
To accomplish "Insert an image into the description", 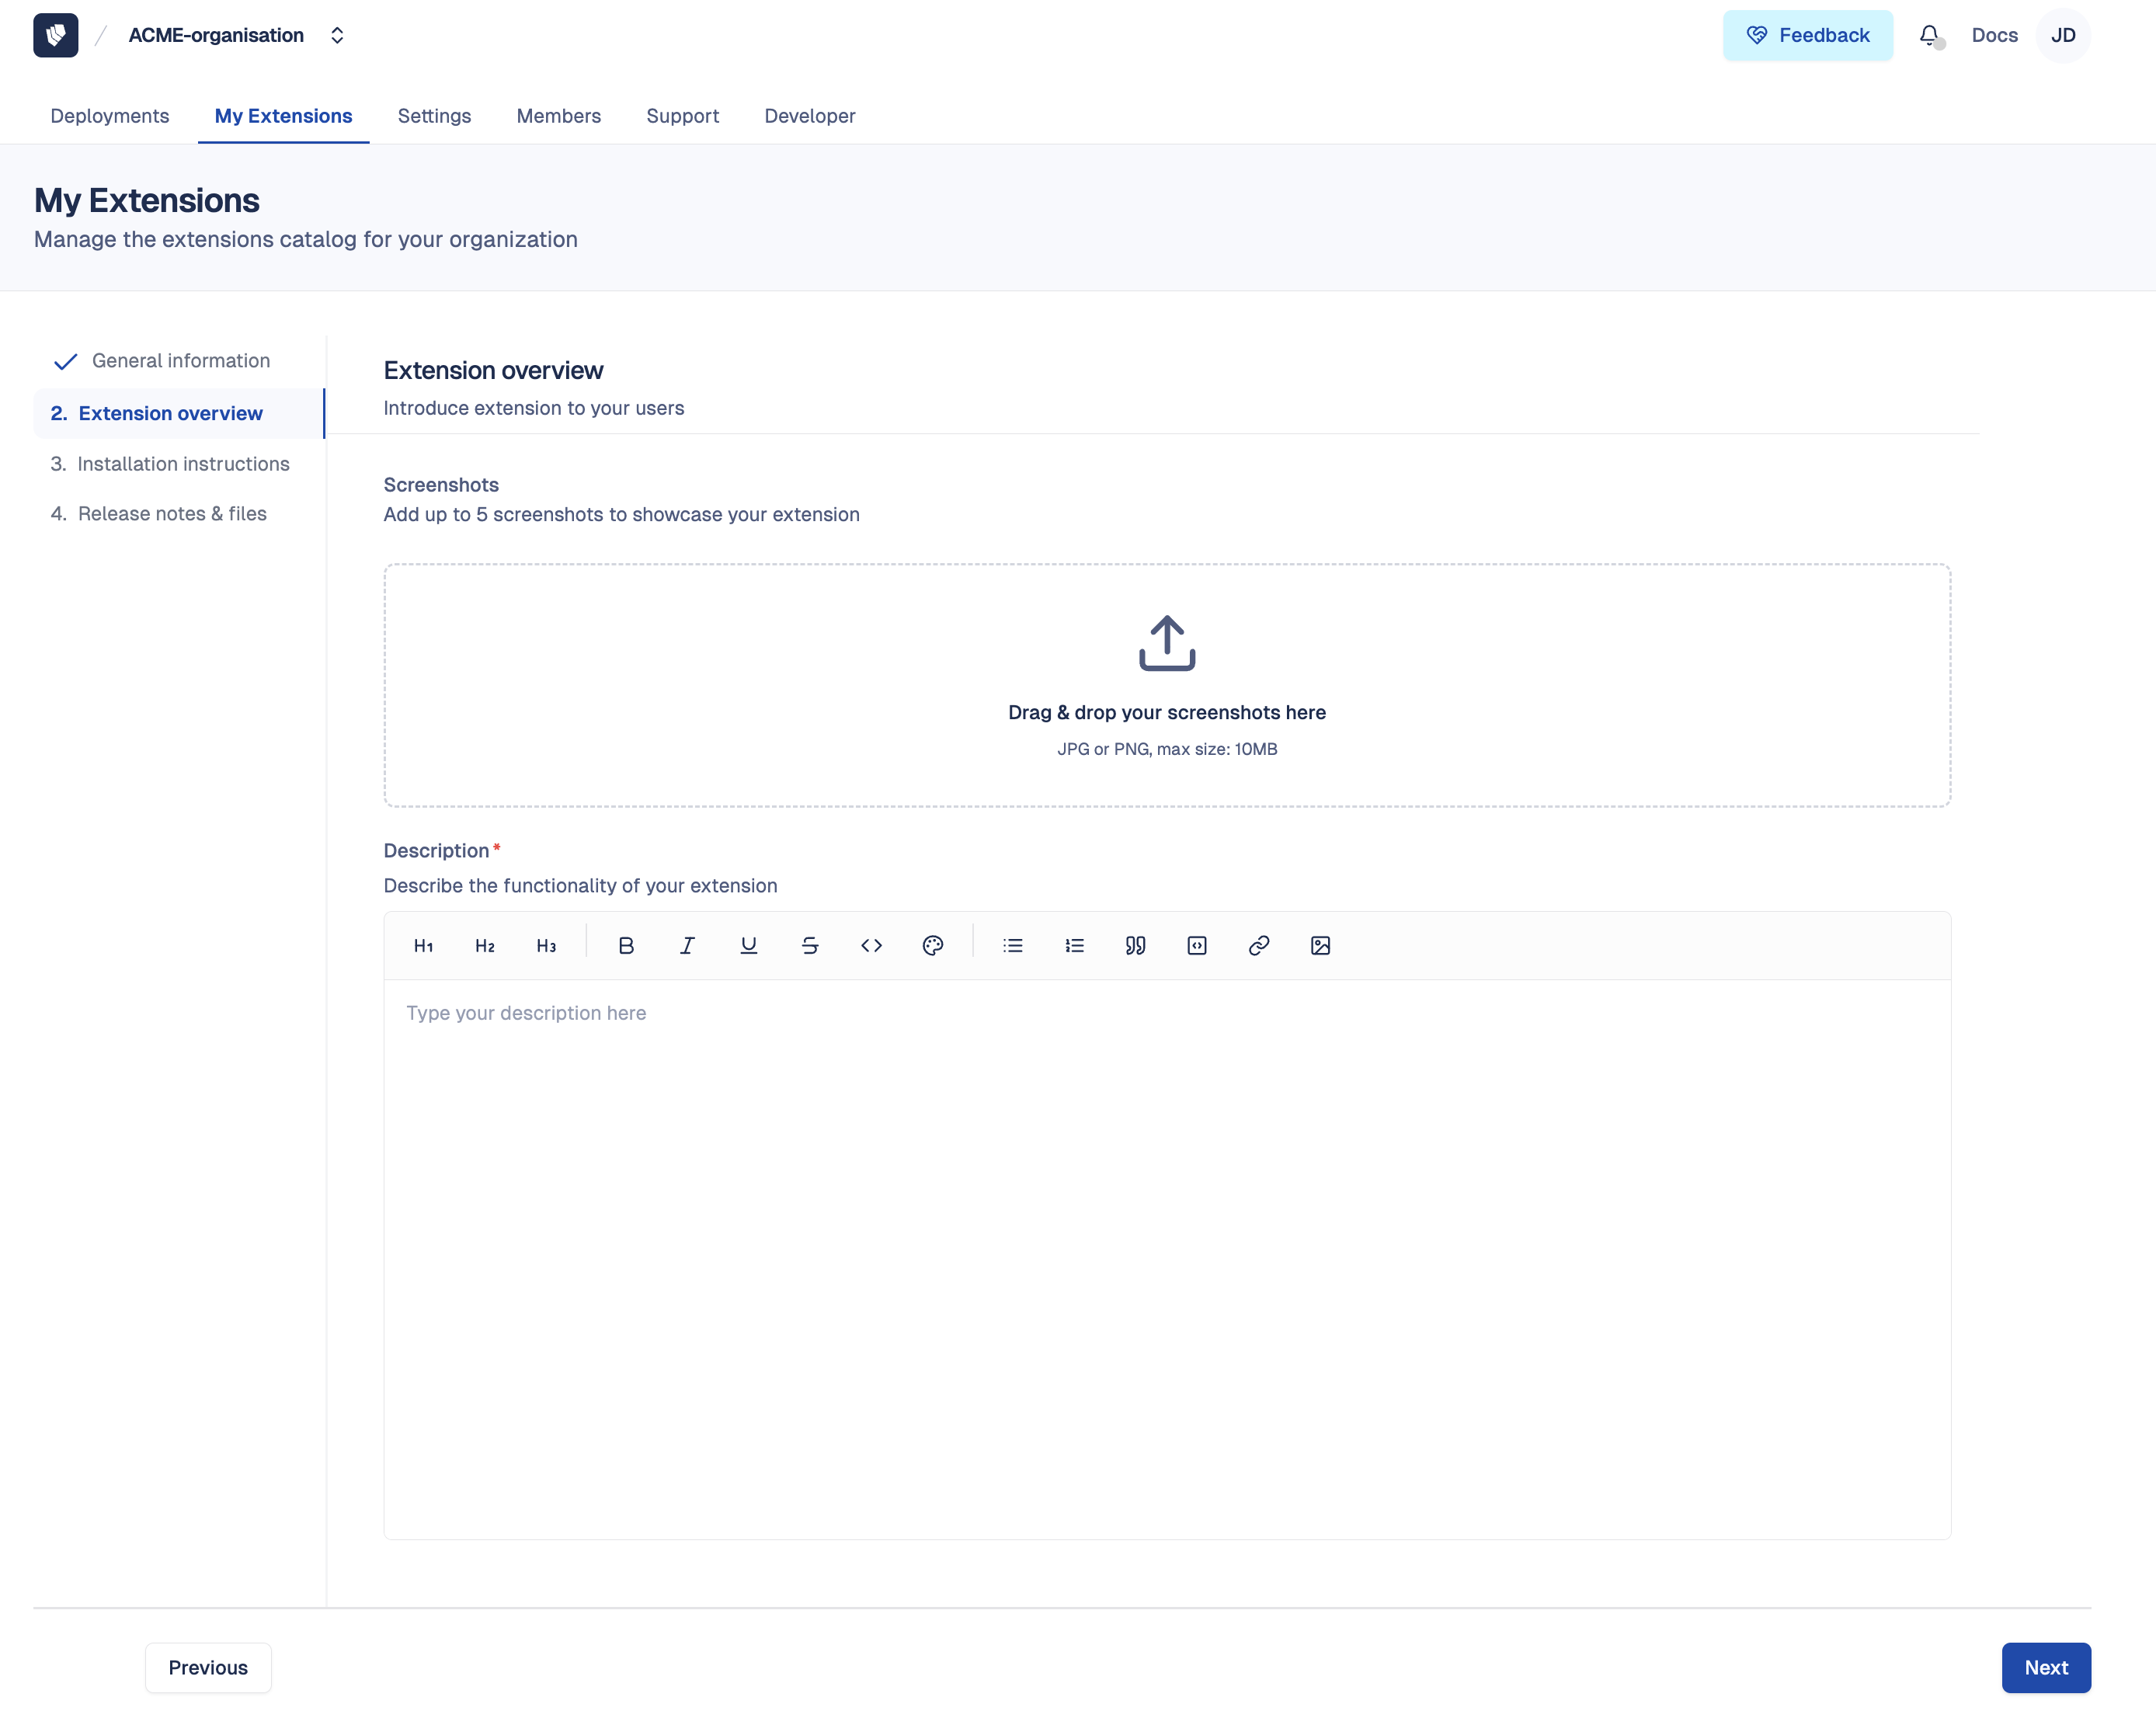I will point(1320,945).
